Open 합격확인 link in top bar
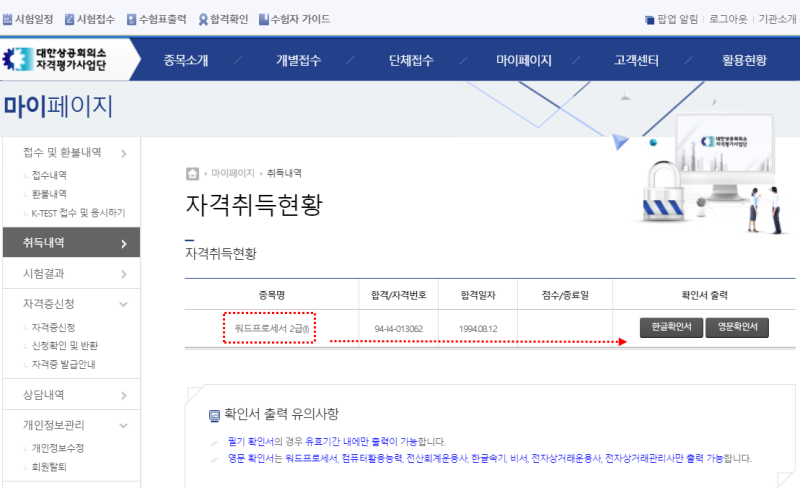The width and height of the screenshot is (800, 488). coord(223,19)
